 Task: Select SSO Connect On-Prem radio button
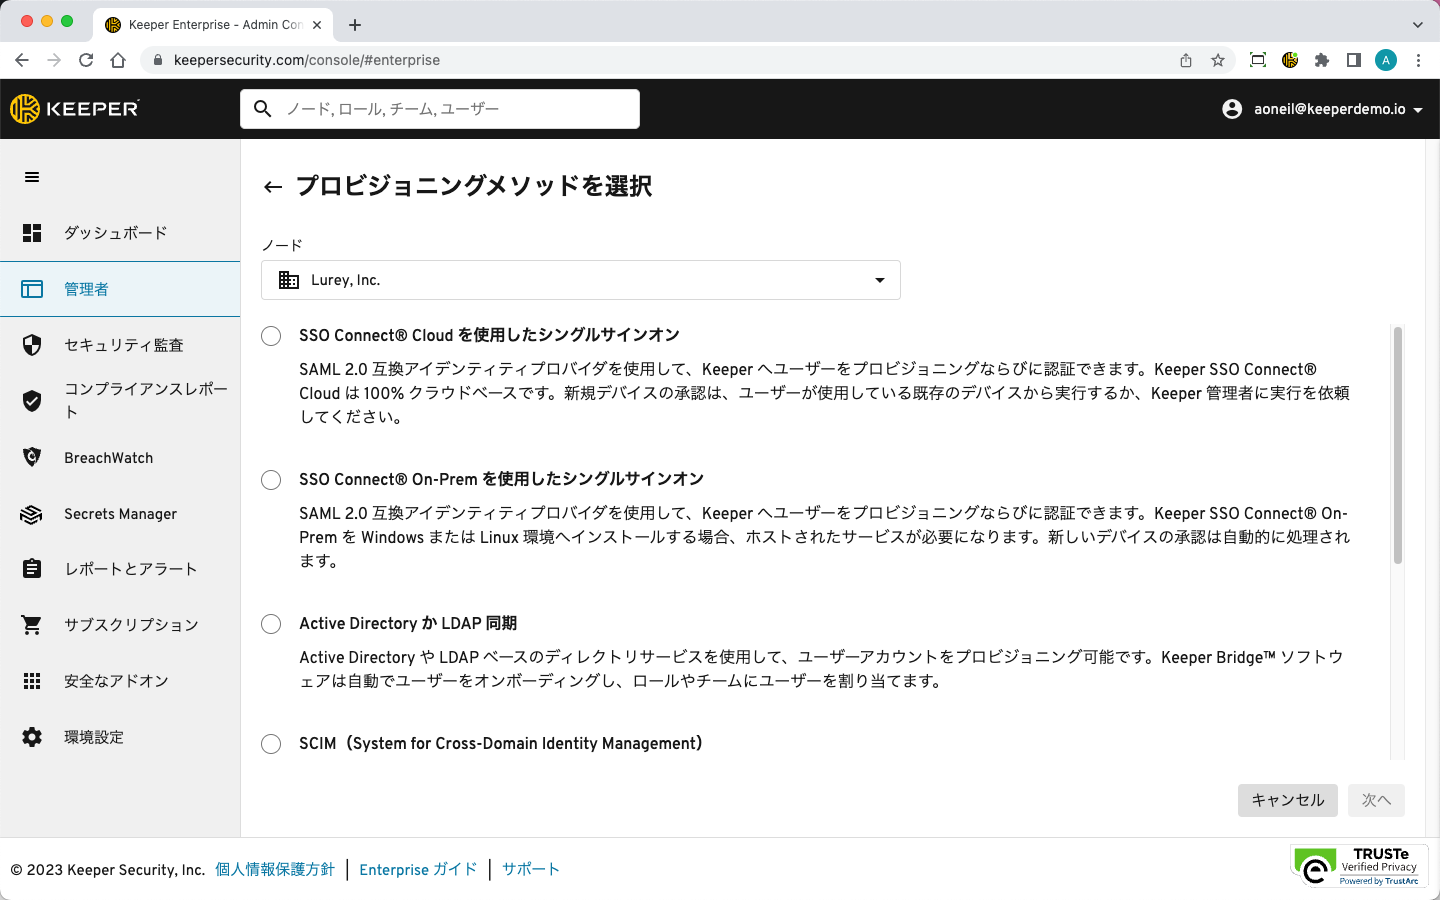271,480
